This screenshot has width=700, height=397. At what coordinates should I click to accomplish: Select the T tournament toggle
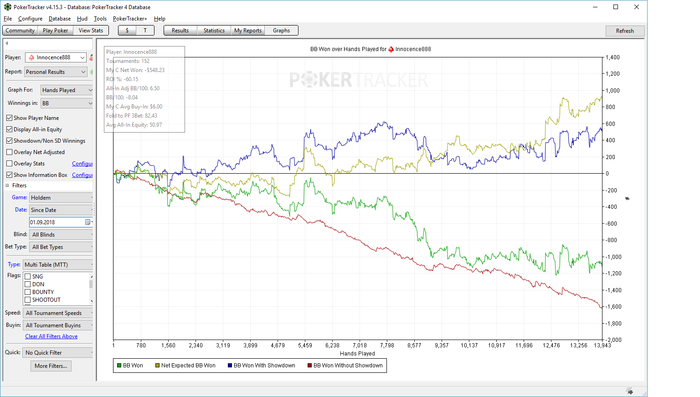pyautogui.click(x=145, y=30)
